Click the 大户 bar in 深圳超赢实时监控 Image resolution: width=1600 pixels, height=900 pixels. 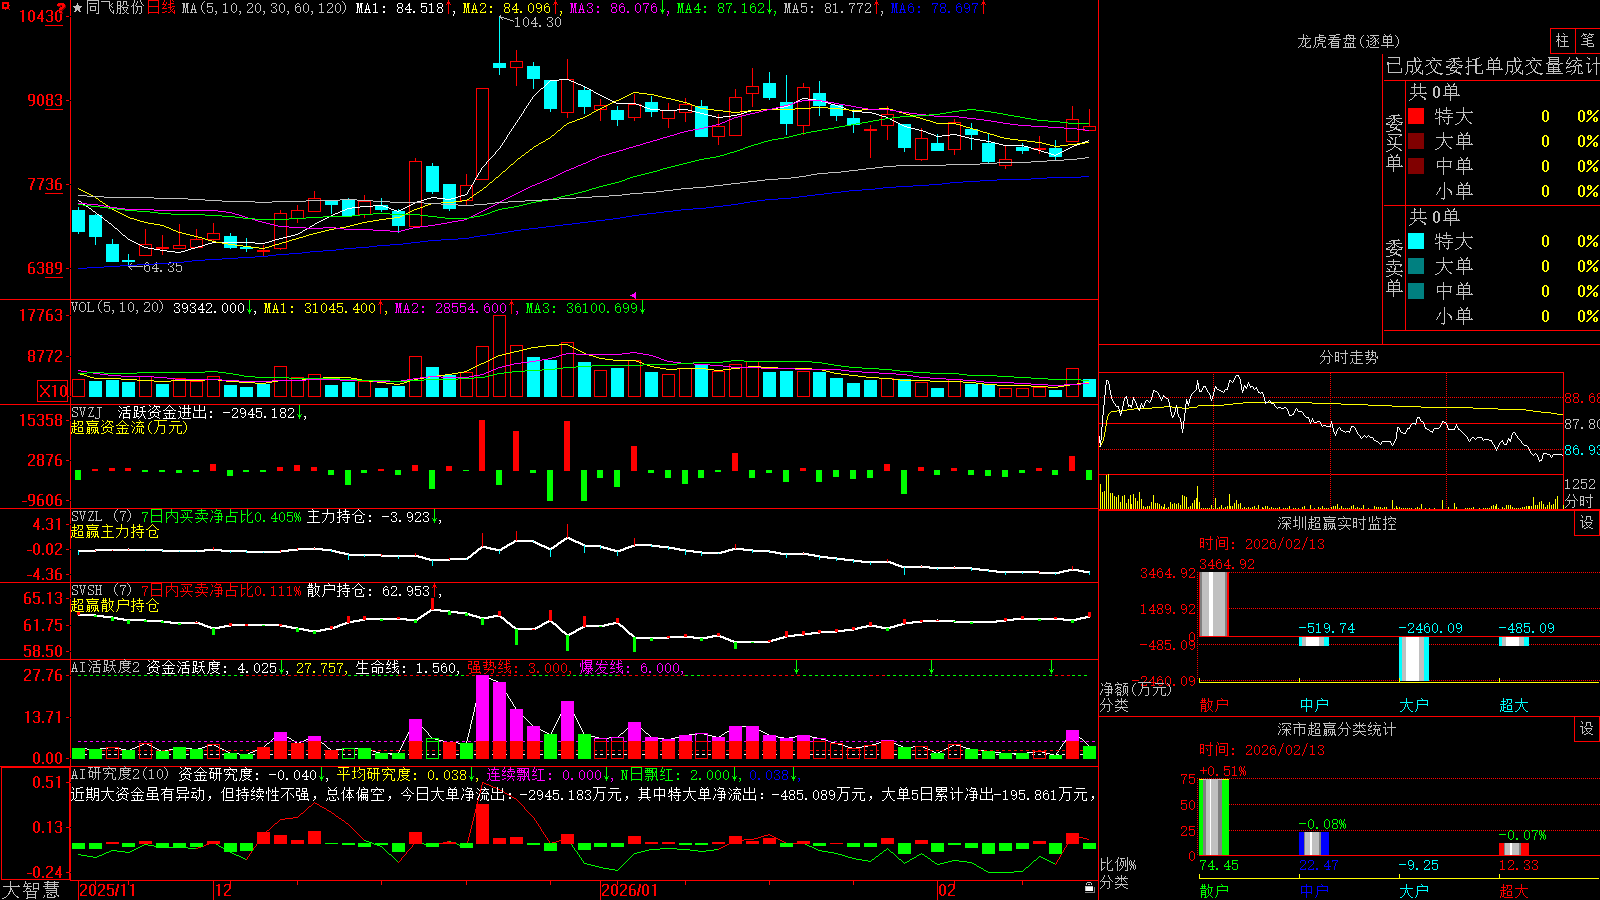pyautogui.click(x=1413, y=658)
